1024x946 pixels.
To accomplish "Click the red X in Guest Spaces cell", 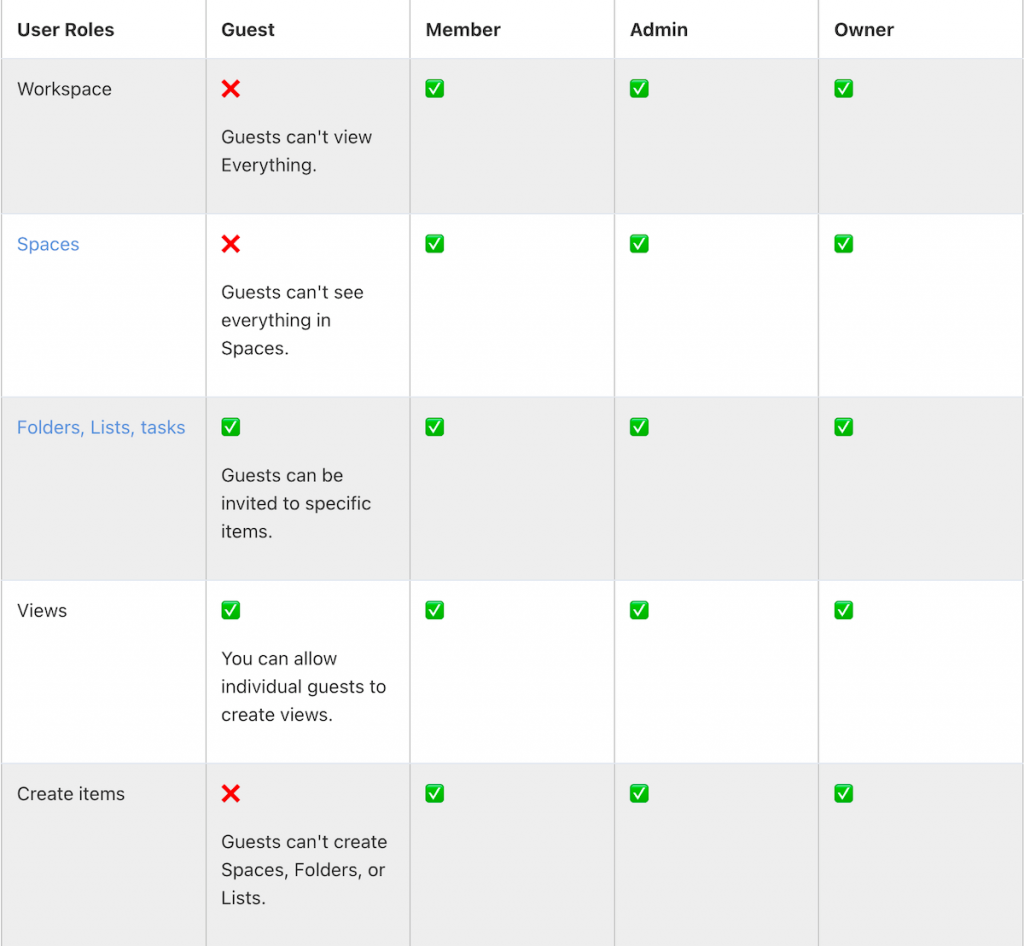I will (x=231, y=244).
